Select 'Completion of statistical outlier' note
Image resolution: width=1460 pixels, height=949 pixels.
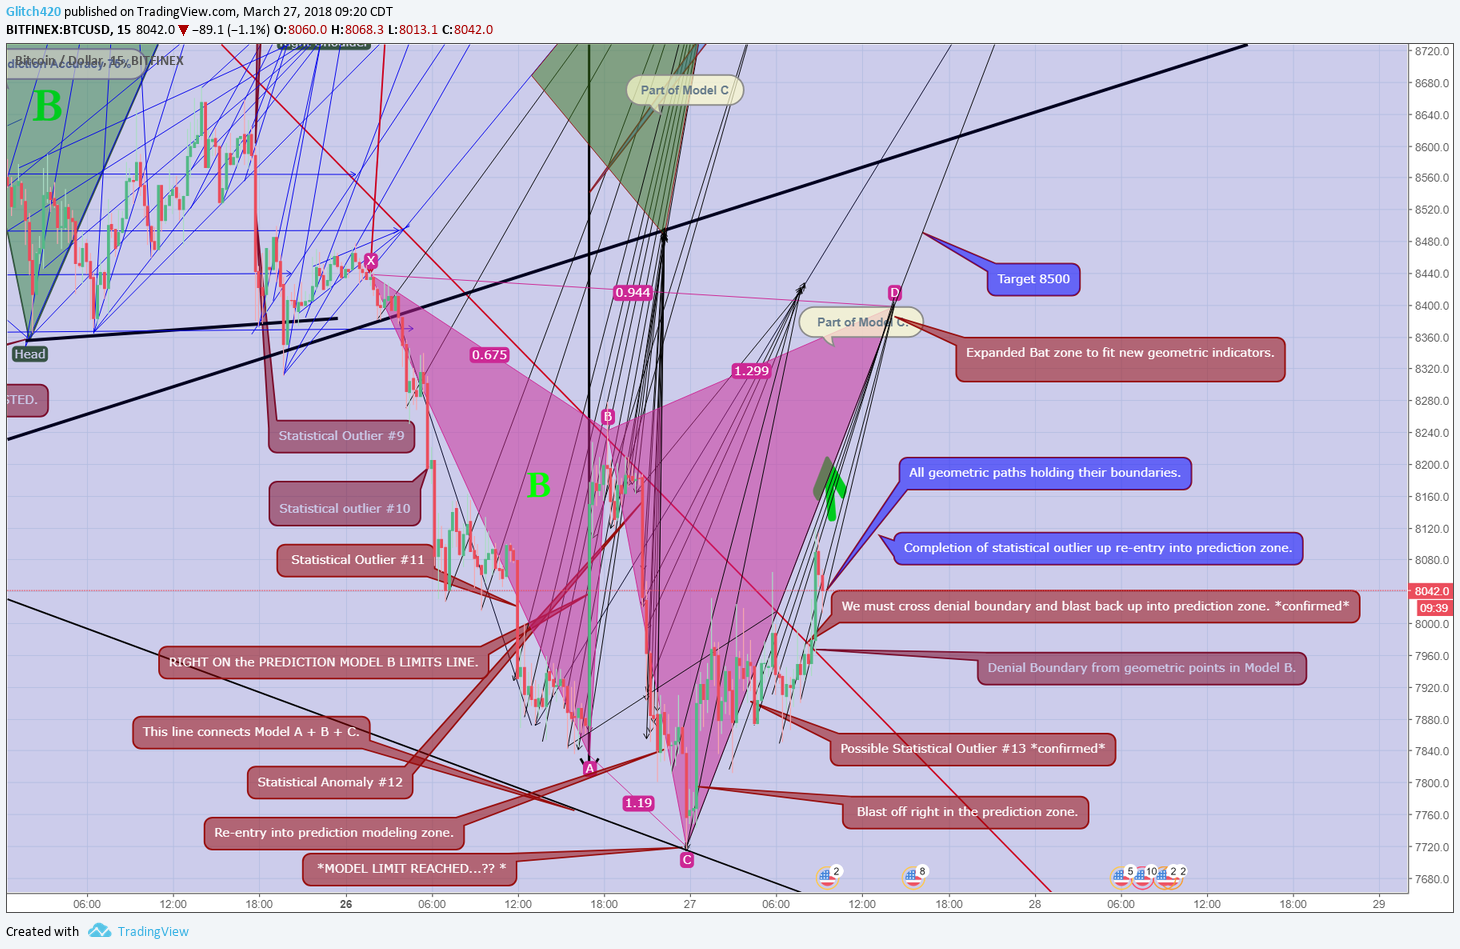[x=1098, y=548]
